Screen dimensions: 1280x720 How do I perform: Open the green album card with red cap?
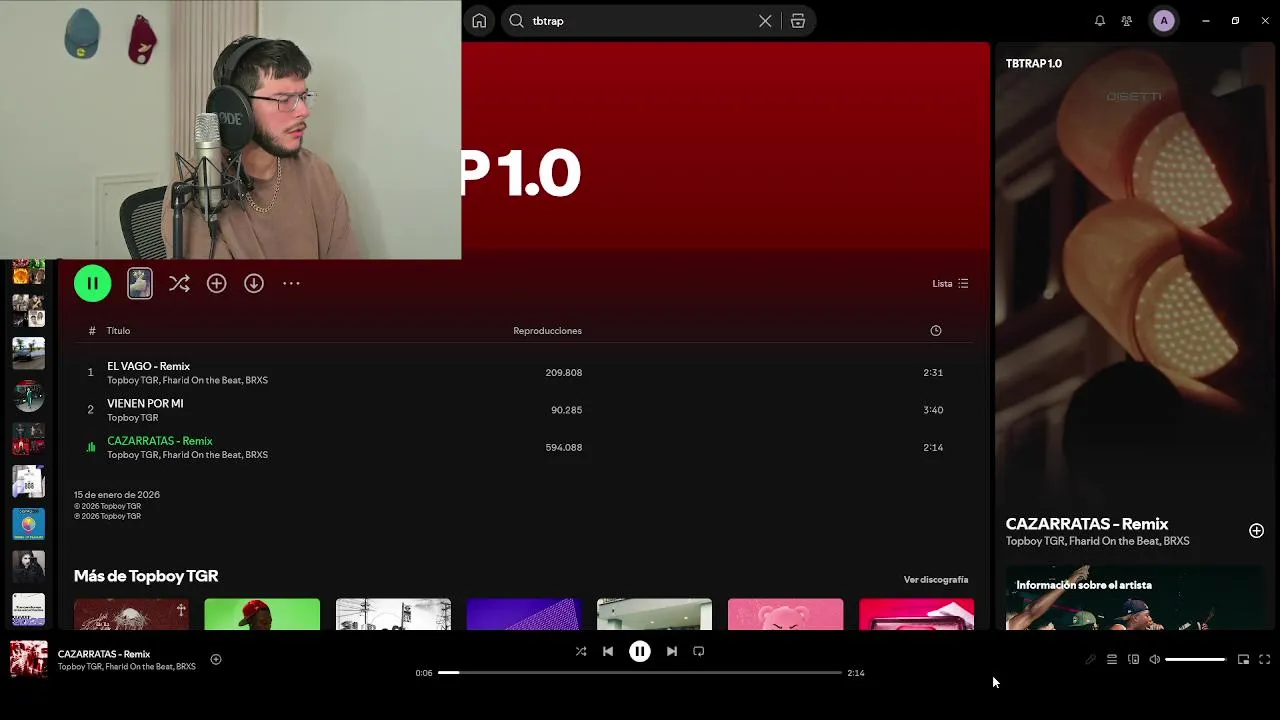262,614
